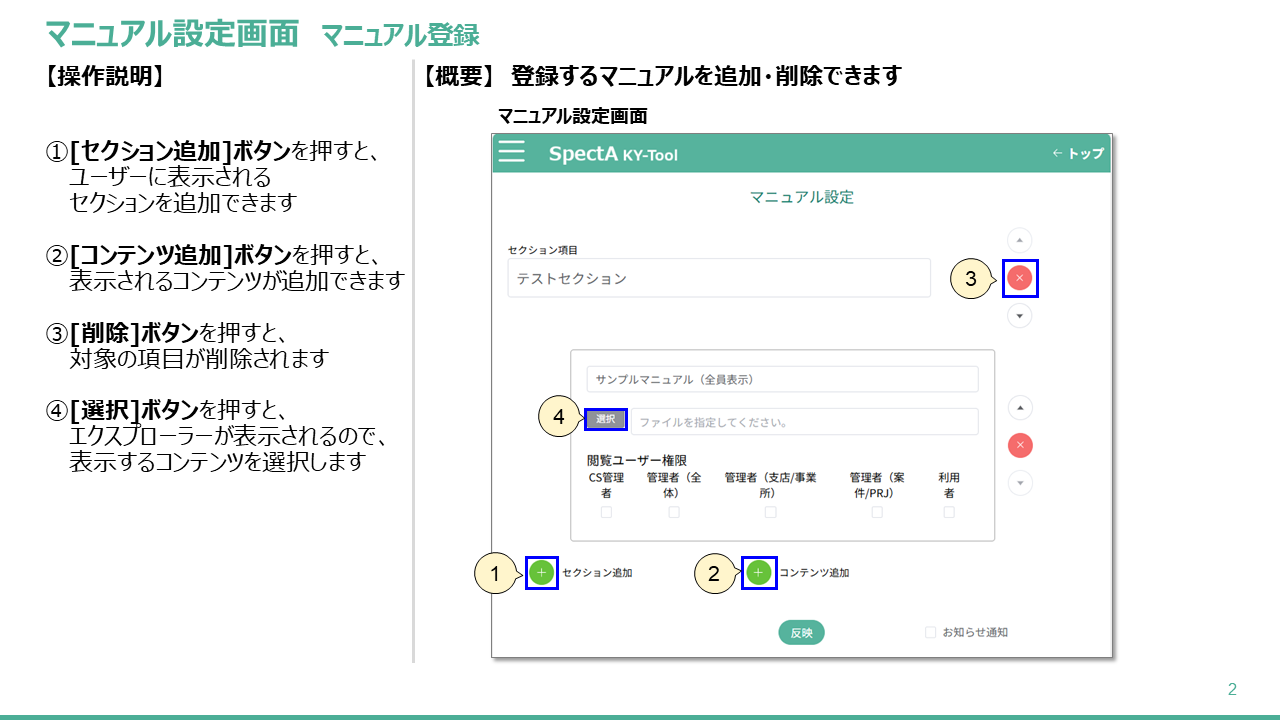Screen dimensions: 1280x720
Task: Go back via the トップ link
Action: click(x=1078, y=153)
